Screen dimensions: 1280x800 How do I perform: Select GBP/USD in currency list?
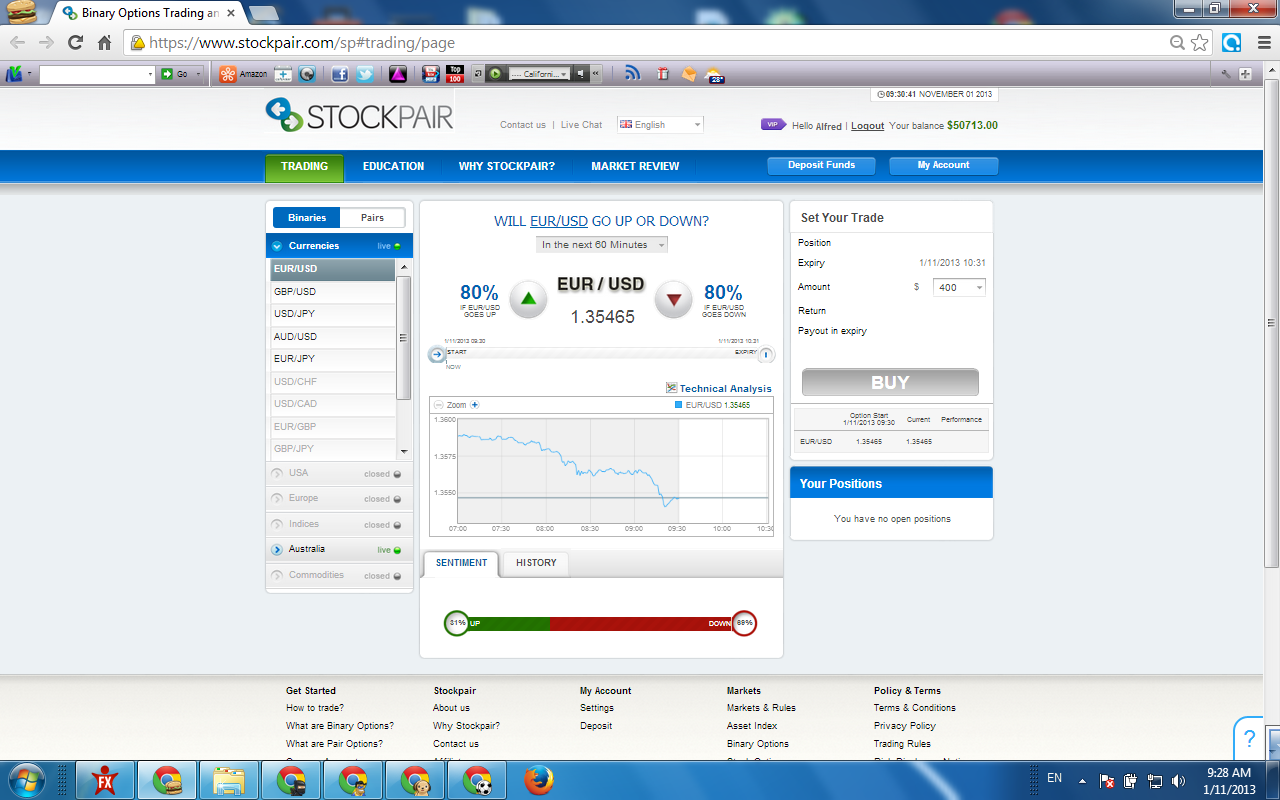point(333,292)
